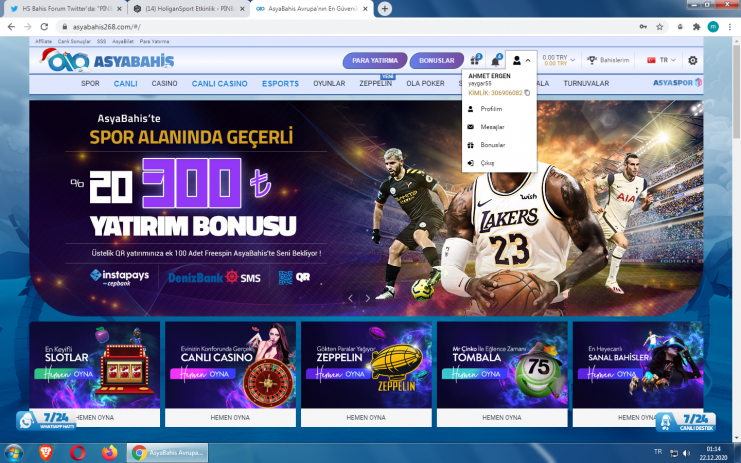The width and height of the screenshot is (741, 463).
Task: Switch to the SPOR navigation tab
Action: tap(90, 83)
